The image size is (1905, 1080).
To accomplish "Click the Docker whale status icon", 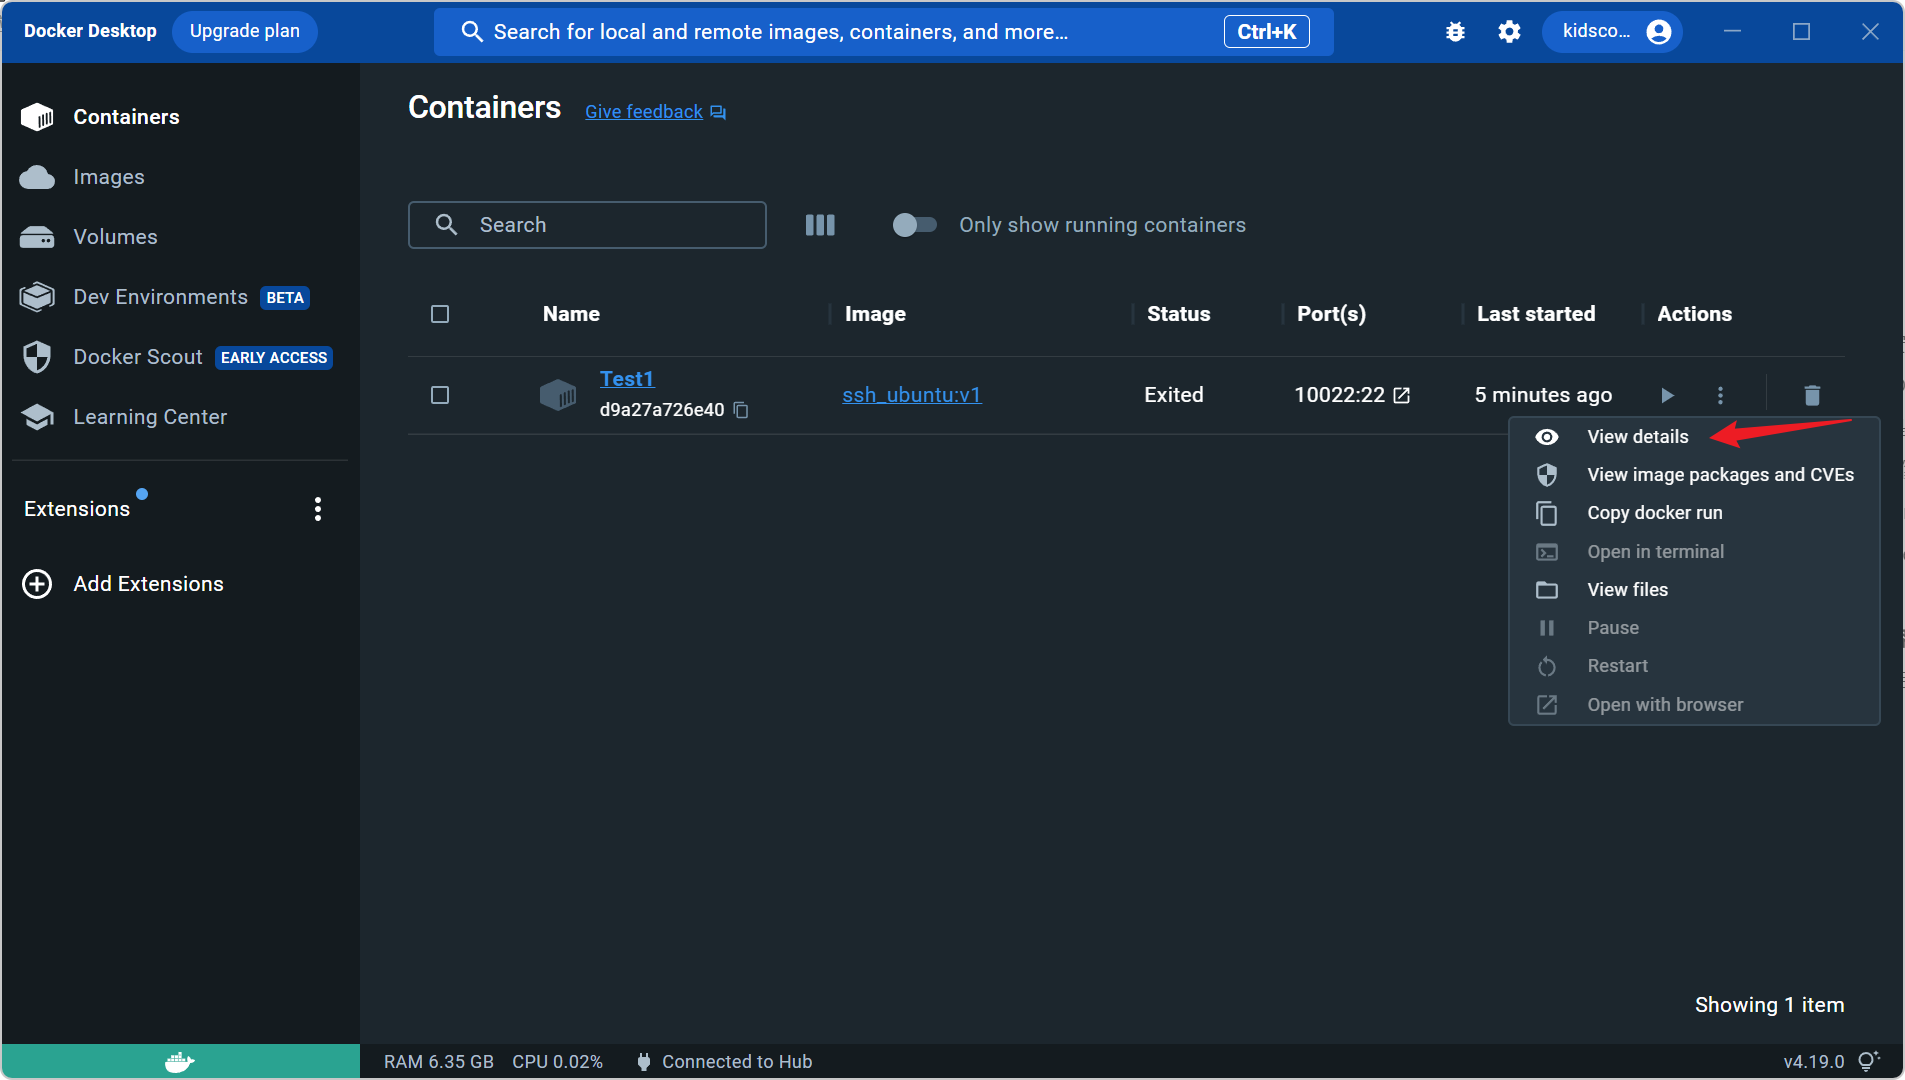I will click(x=180, y=1062).
